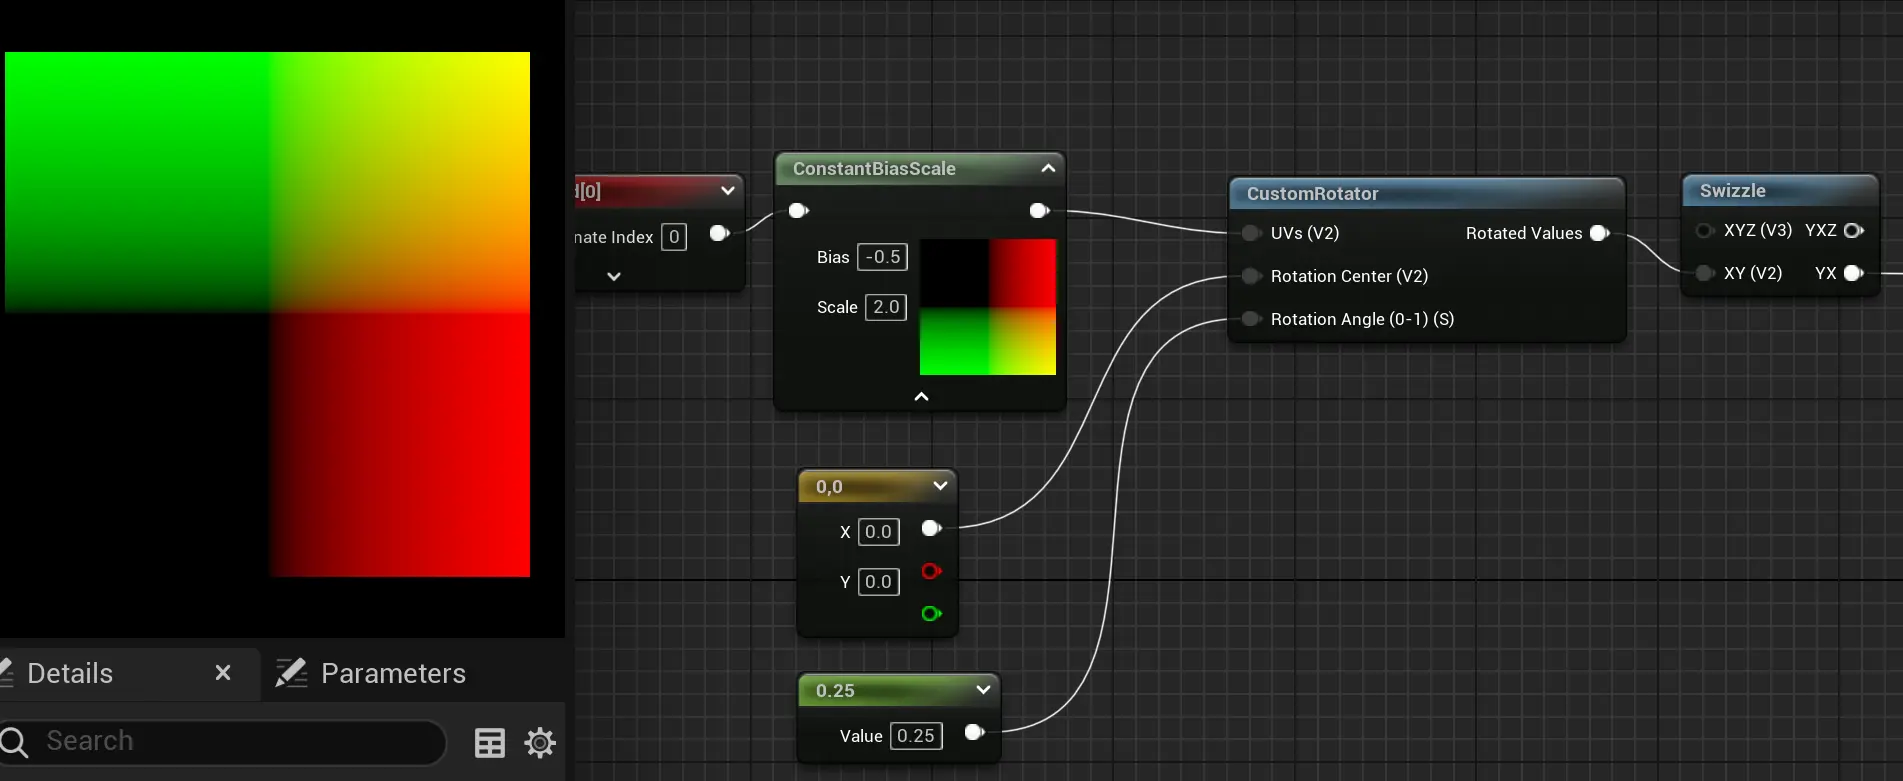Expand the 0.25 constant node chevron
Viewport: 1903px width, 781px height.
[x=983, y=690]
